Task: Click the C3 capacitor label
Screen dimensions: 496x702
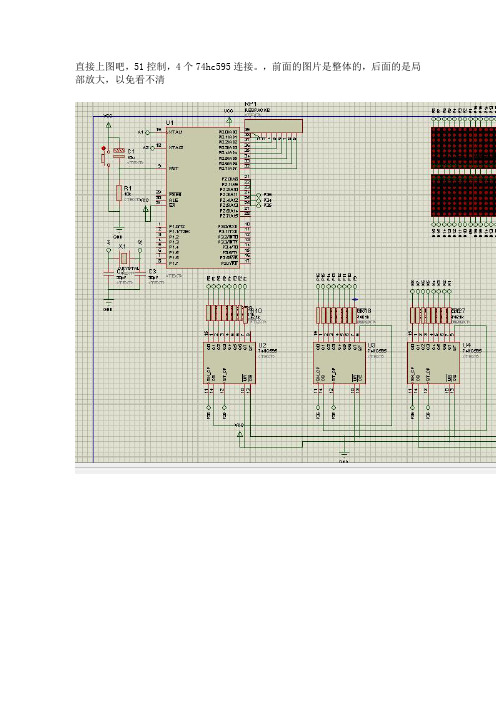Action: coord(152,272)
